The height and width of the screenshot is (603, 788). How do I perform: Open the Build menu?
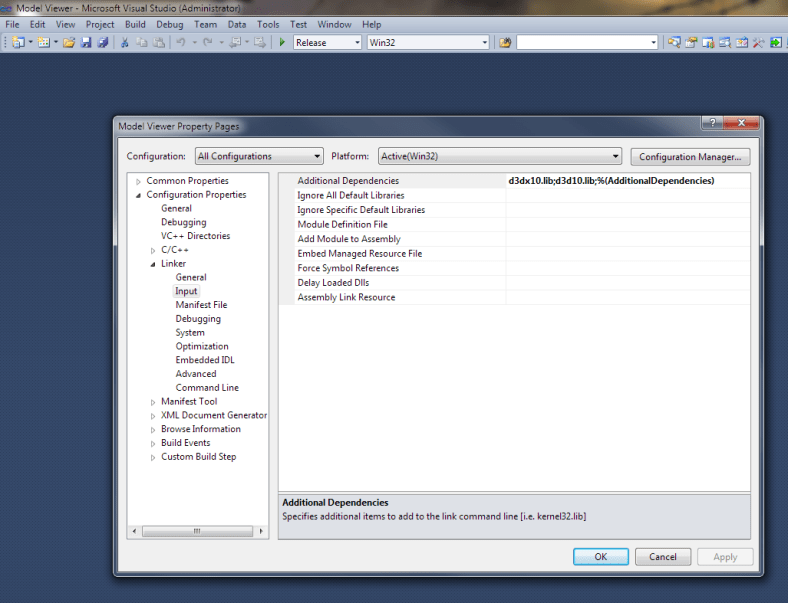coord(135,24)
